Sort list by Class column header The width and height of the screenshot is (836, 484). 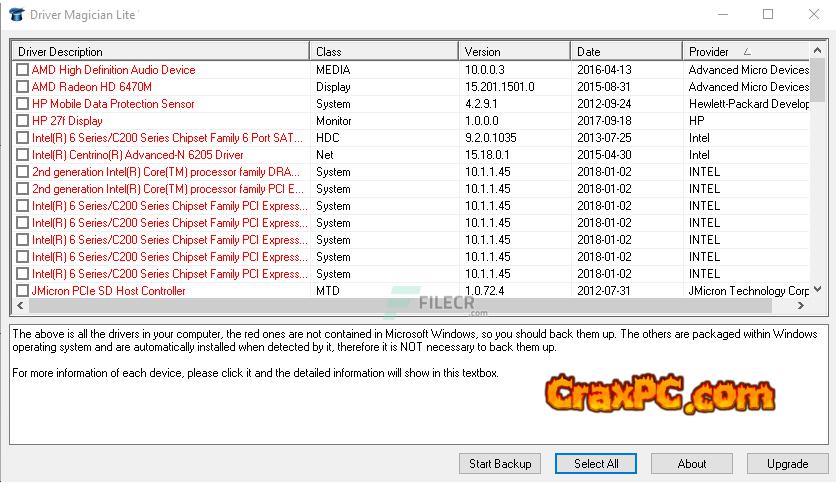click(x=384, y=52)
